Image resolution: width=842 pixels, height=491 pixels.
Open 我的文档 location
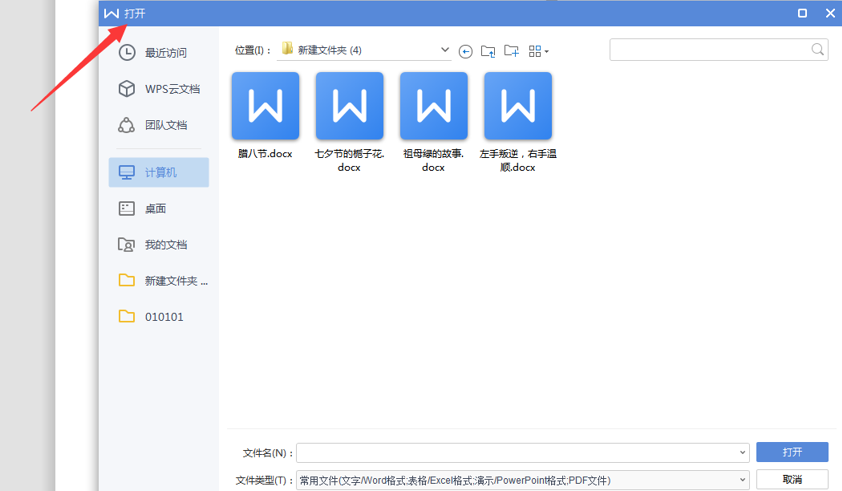click(x=158, y=245)
